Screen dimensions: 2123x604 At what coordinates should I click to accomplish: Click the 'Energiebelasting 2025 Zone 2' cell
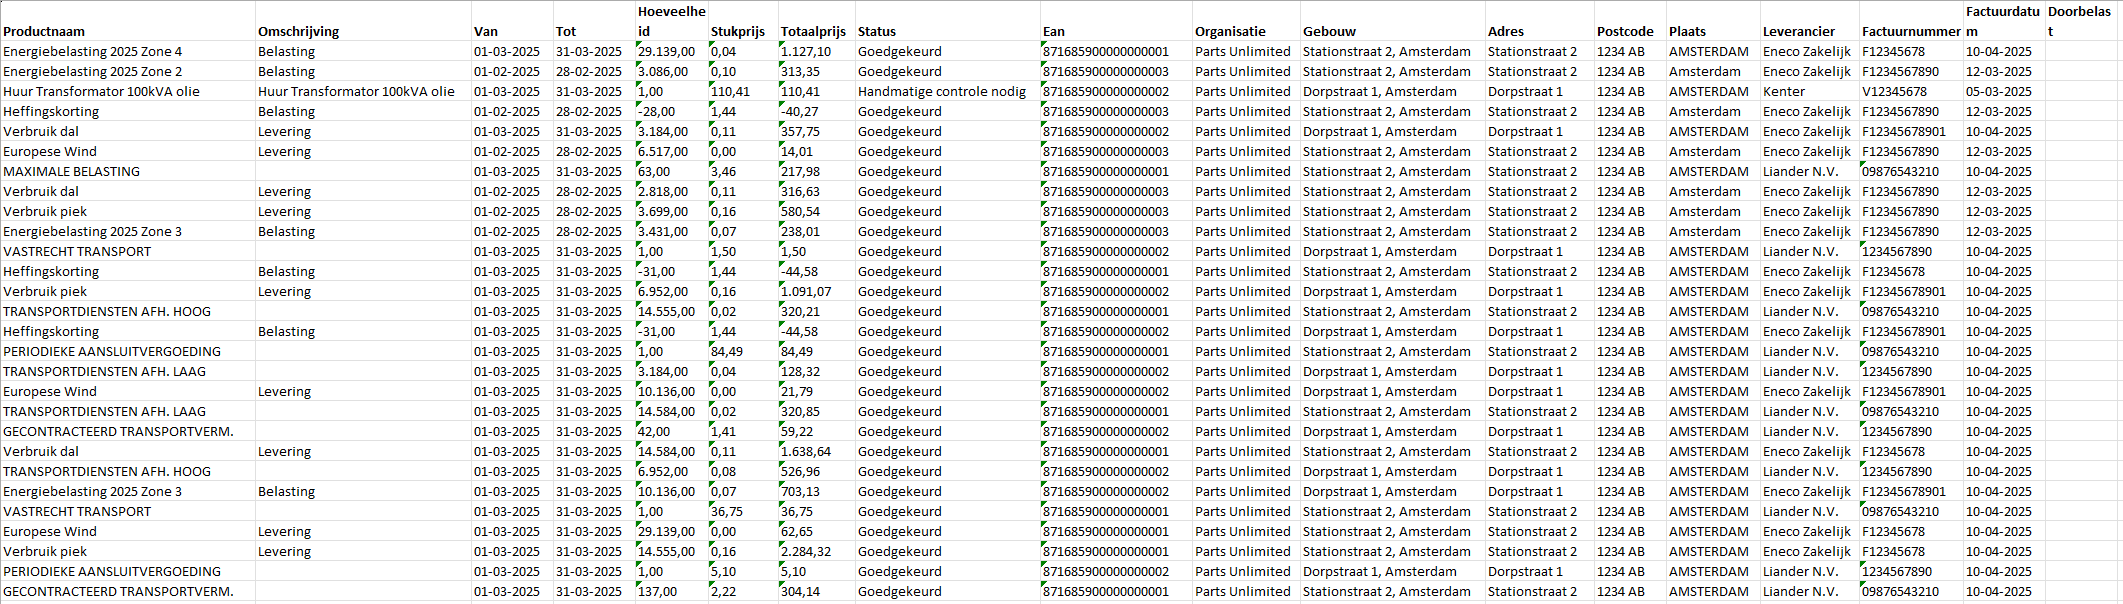pos(93,71)
